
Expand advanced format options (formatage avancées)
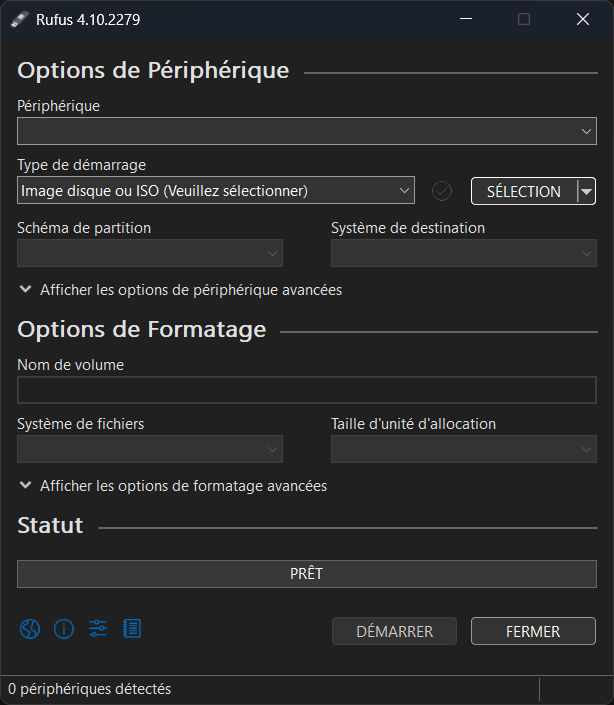pos(174,486)
